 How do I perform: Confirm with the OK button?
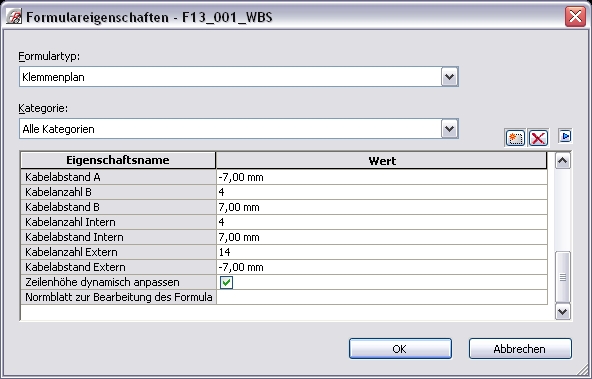click(400, 348)
